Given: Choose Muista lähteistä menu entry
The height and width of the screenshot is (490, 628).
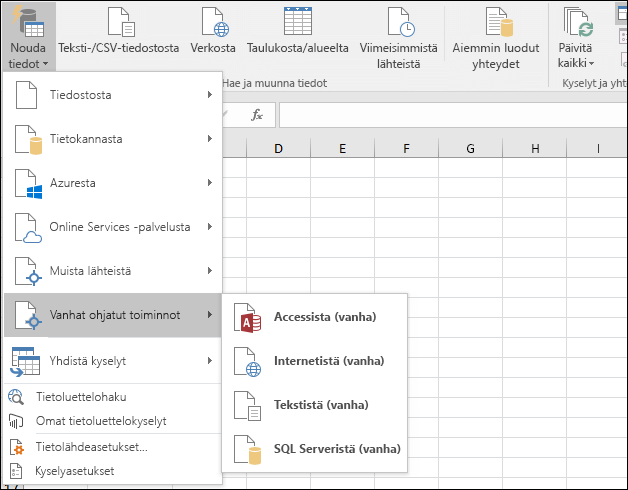Looking at the screenshot, I should pos(113,271).
